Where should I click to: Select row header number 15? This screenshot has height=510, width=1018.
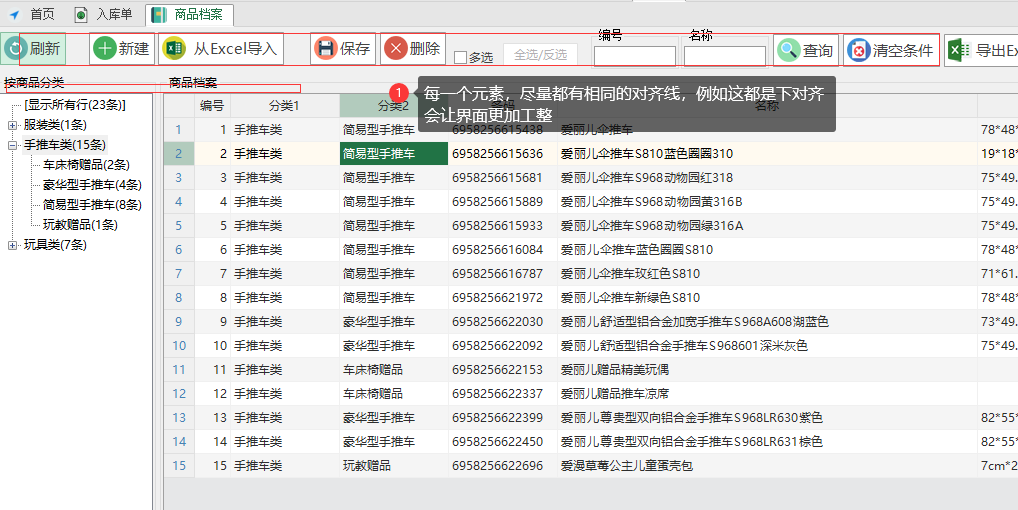pos(179,466)
